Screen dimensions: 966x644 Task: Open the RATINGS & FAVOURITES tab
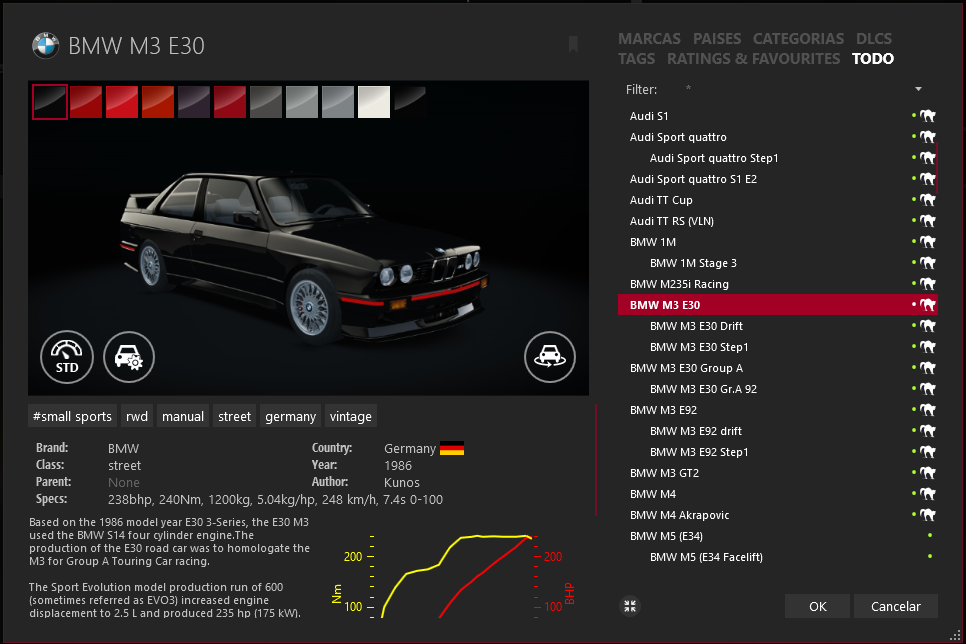[x=753, y=59]
